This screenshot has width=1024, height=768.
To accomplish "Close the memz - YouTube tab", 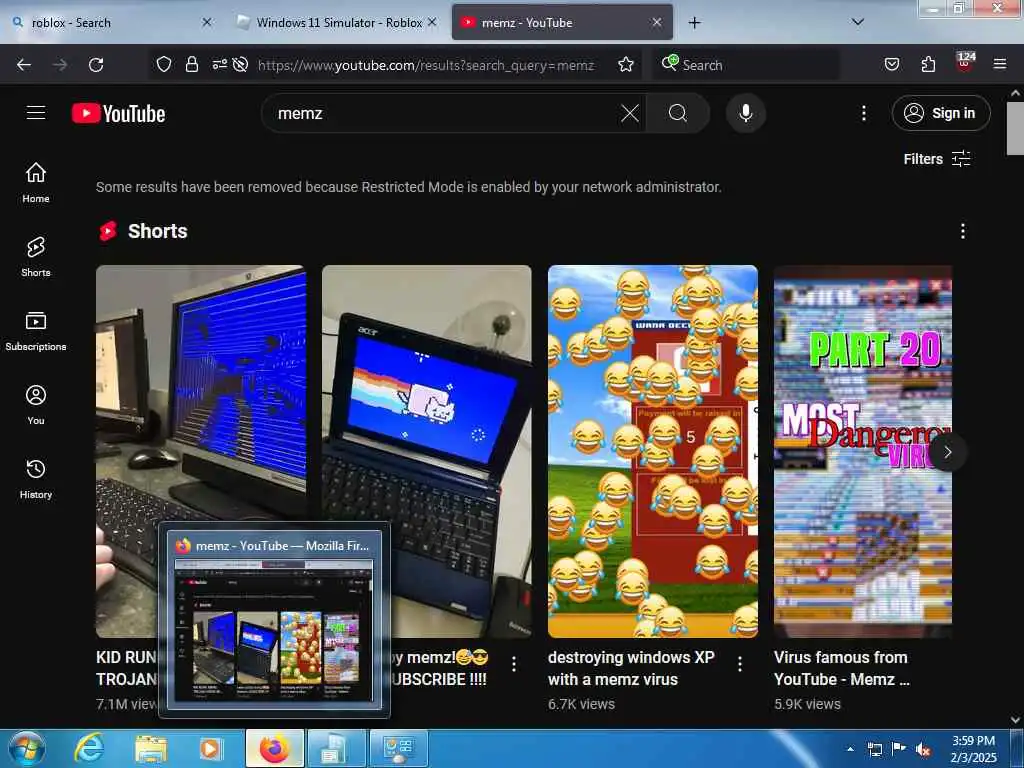I will coord(657,22).
